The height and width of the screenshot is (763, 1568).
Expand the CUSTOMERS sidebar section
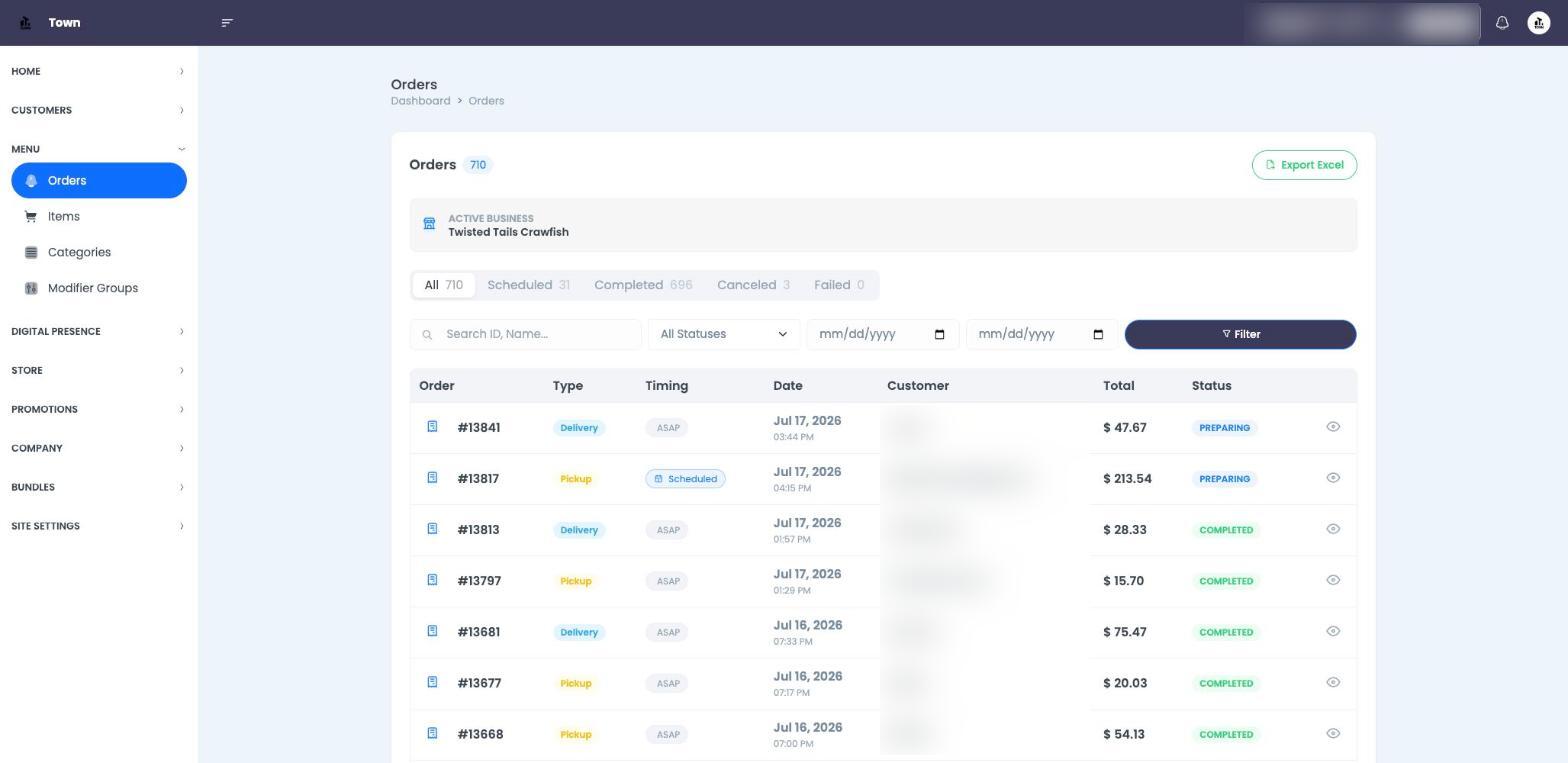click(x=98, y=110)
